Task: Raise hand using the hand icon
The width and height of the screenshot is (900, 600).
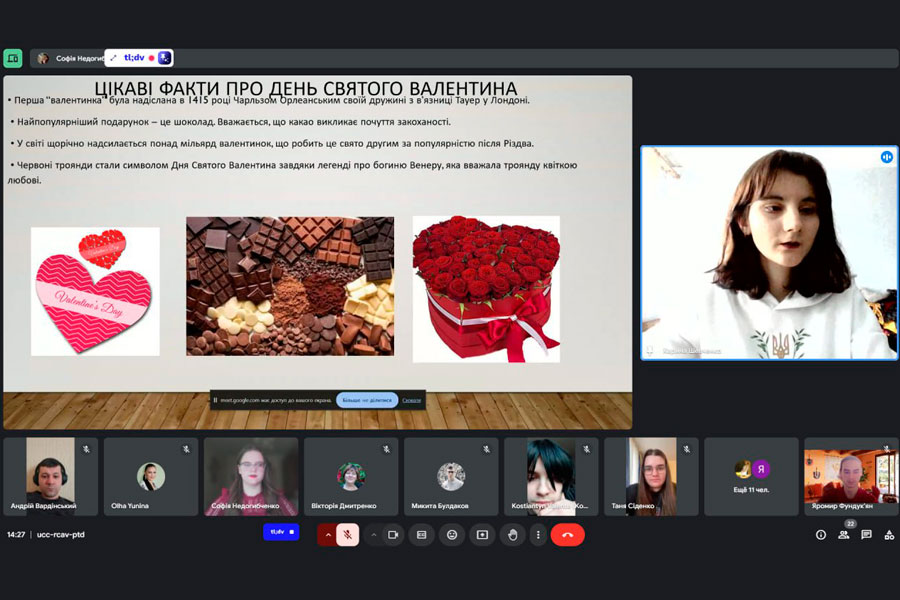Action: pos(512,535)
